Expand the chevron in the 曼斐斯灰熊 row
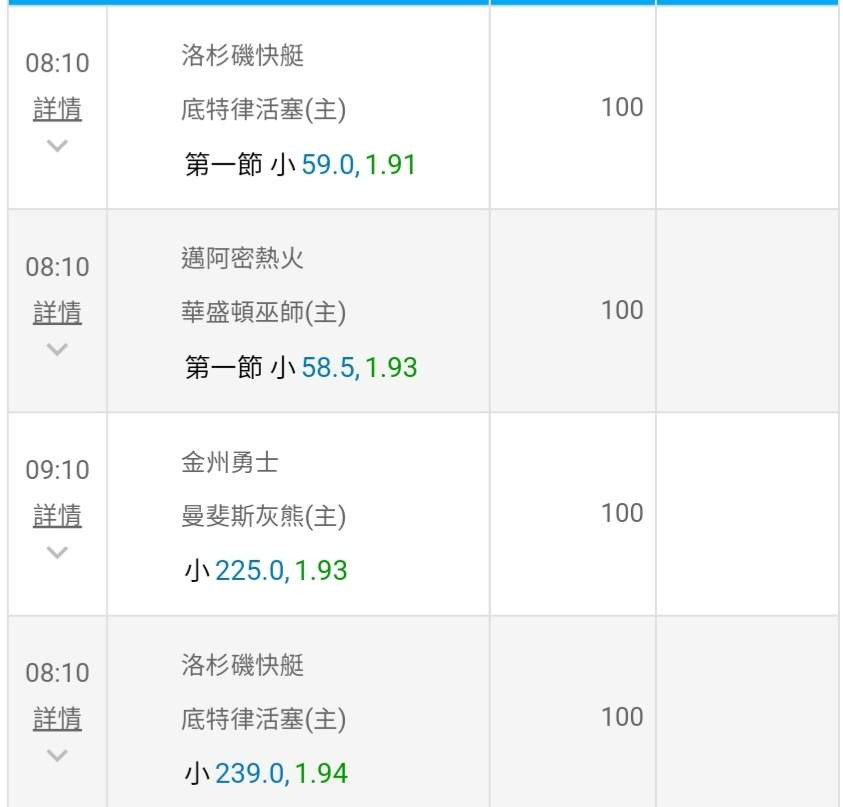Screen dimensions: 843x807 (57, 552)
